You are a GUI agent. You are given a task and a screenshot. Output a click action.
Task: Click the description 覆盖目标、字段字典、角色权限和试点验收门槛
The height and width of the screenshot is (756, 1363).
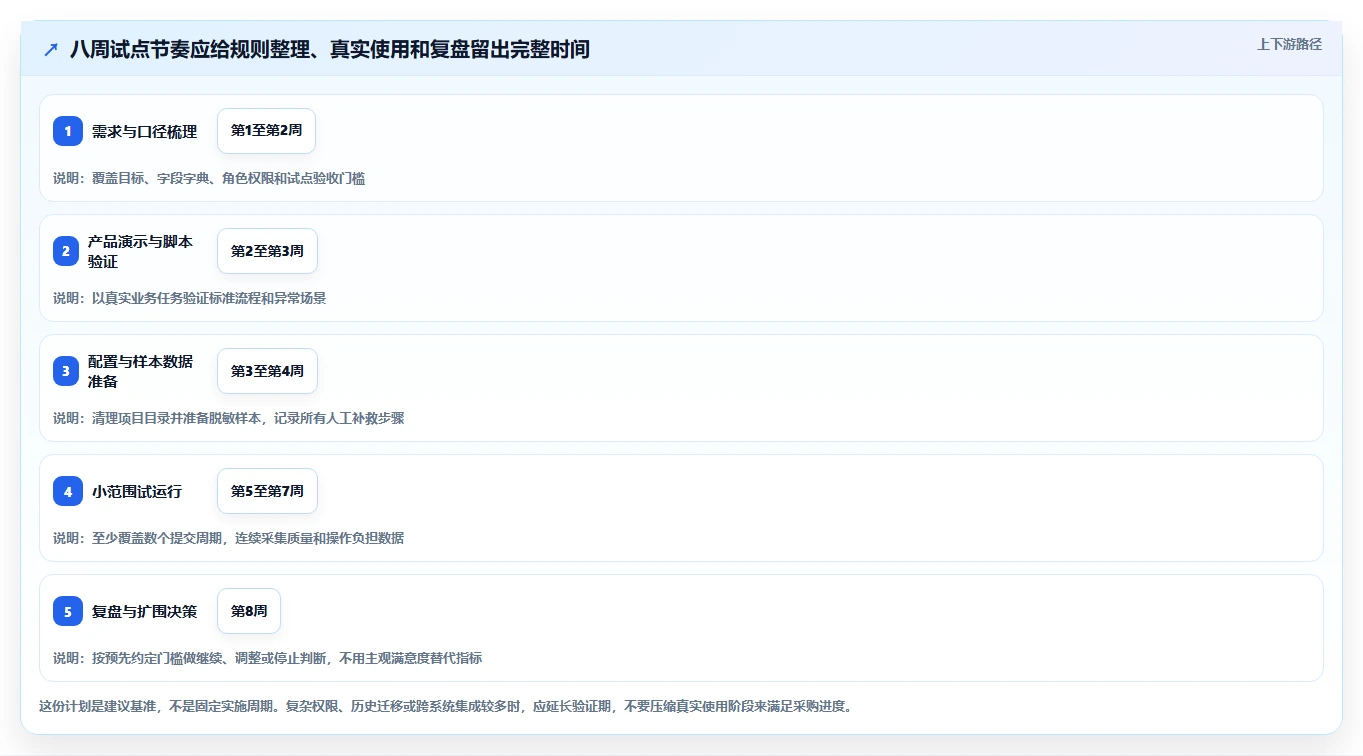[228, 178]
